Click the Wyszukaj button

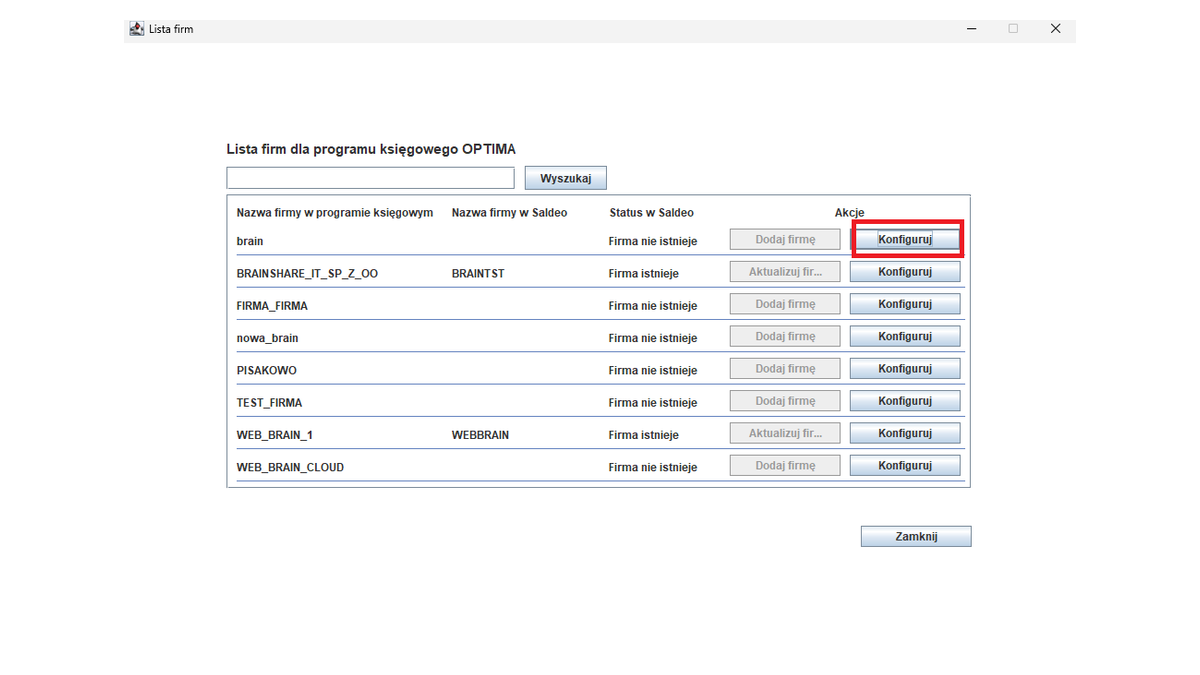point(566,178)
